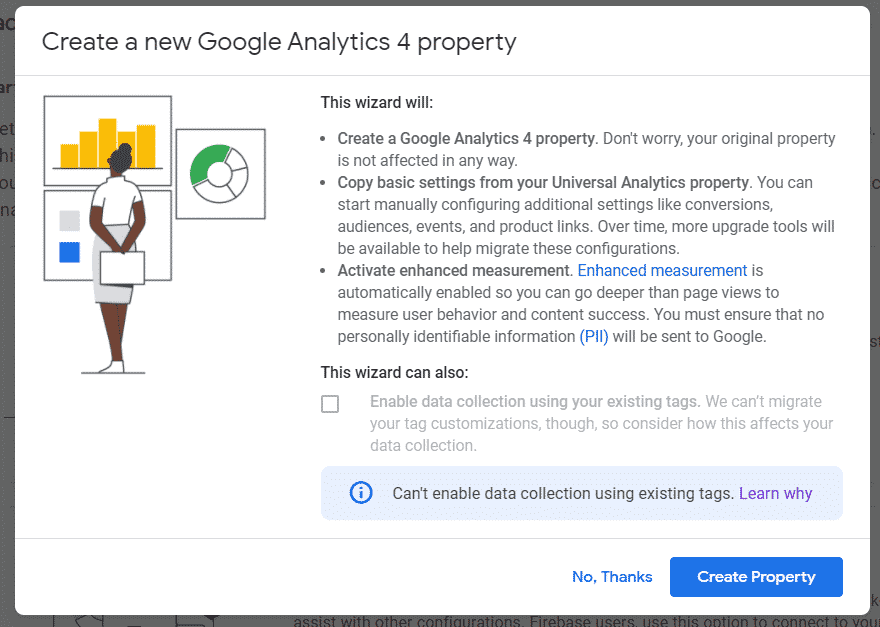Screen dimensions: 880x627
Task: Click the green donut chart illustration
Action: click(219, 173)
